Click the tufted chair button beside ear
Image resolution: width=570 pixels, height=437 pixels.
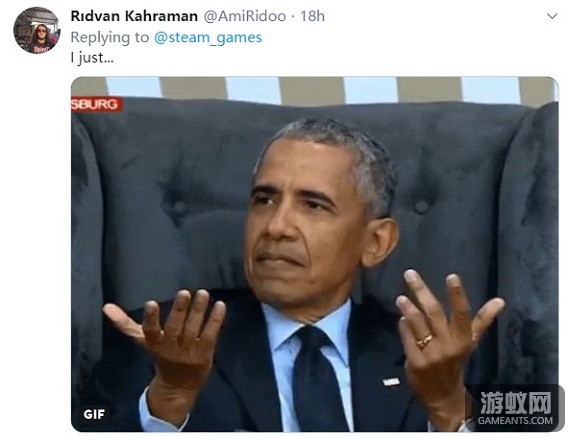click(422, 207)
